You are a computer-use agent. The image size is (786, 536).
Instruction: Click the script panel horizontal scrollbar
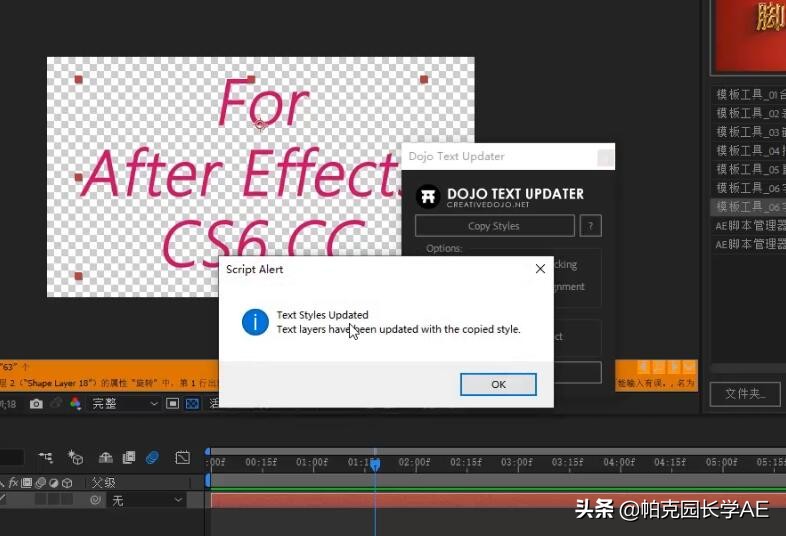748,369
